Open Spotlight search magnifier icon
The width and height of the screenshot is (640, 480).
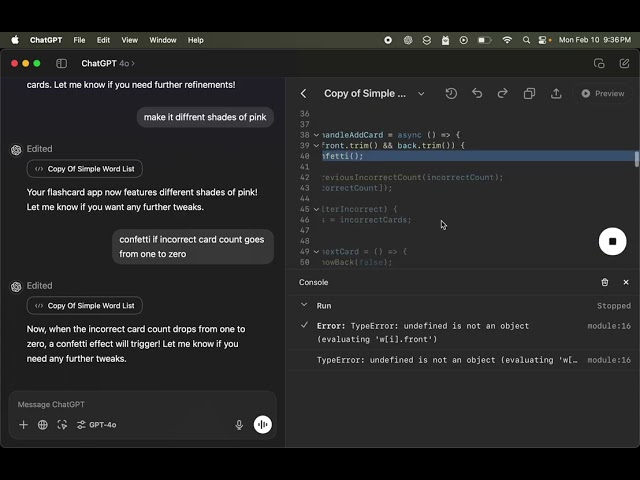[x=526, y=40]
